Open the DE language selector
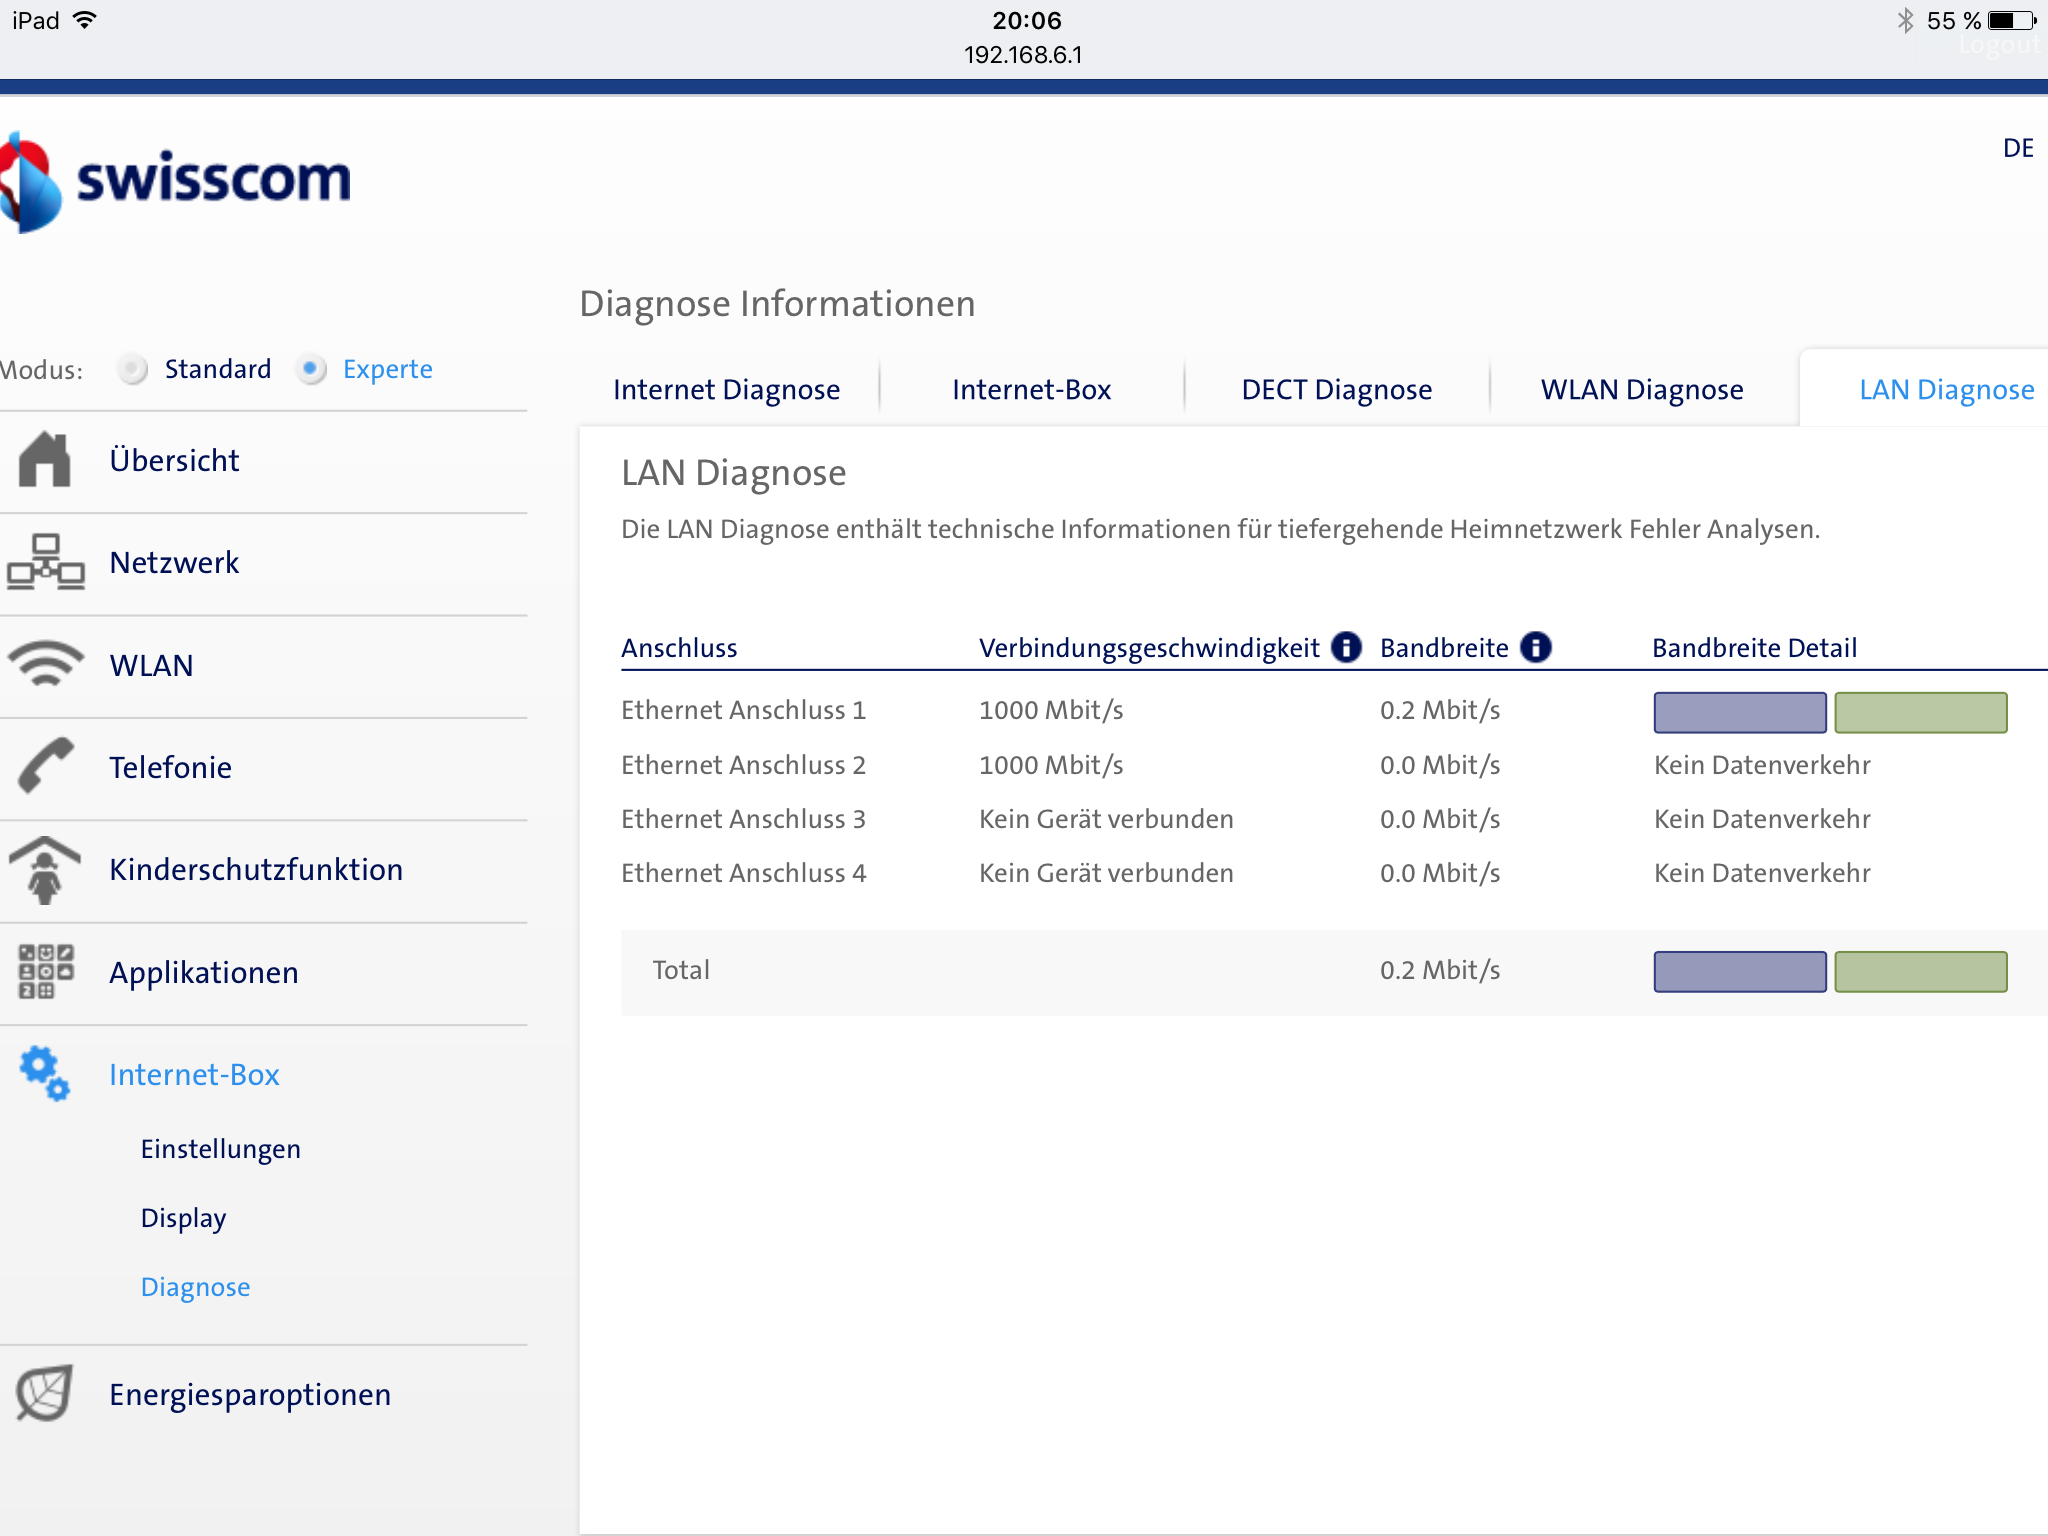The image size is (2048, 1536). pos(2017,149)
